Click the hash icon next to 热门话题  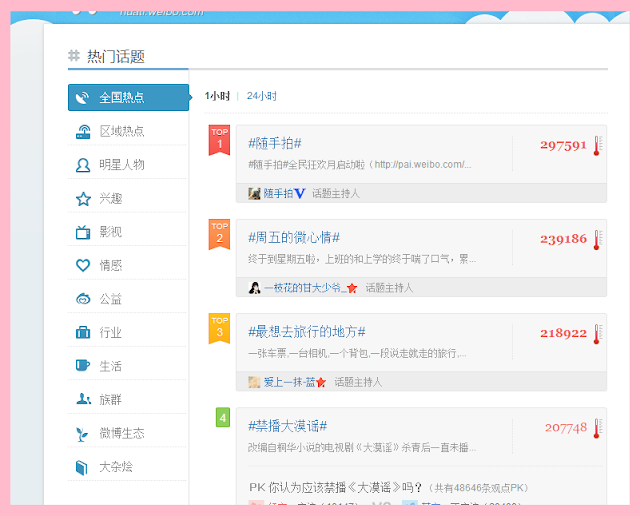(74, 56)
